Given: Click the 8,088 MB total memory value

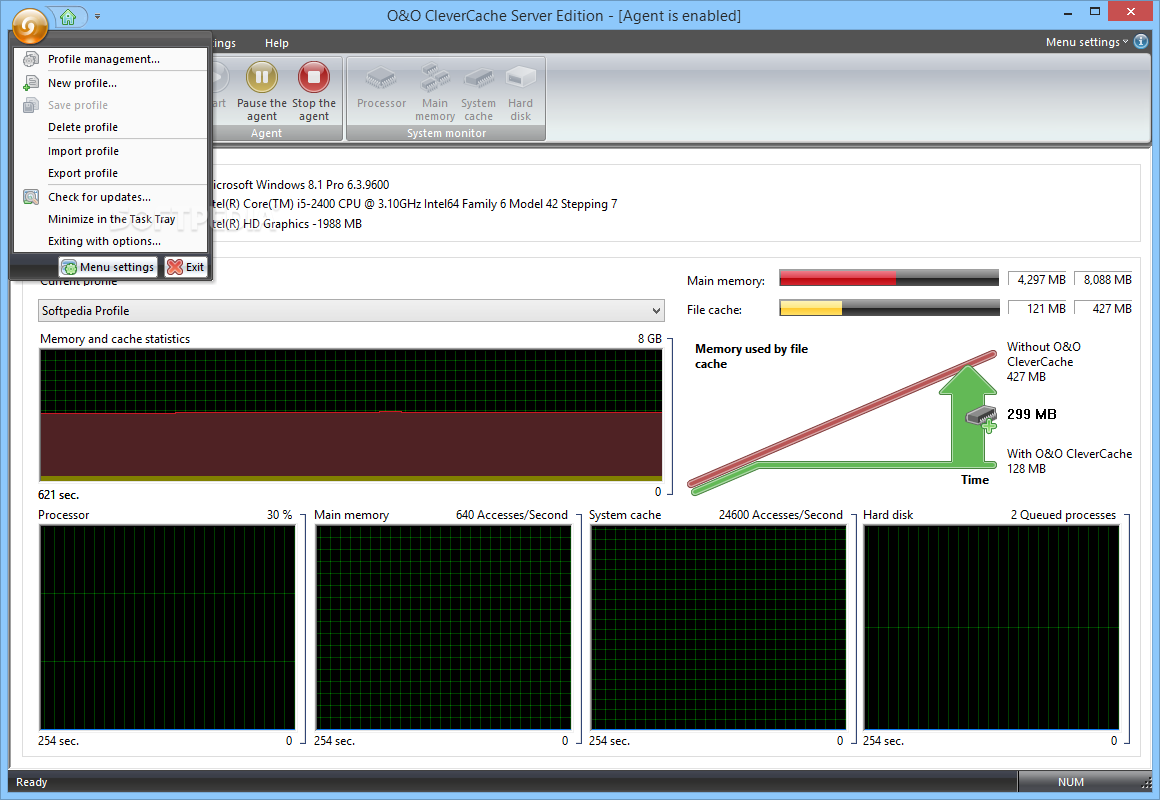Looking at the screenshot, I should coord(1104,280).
